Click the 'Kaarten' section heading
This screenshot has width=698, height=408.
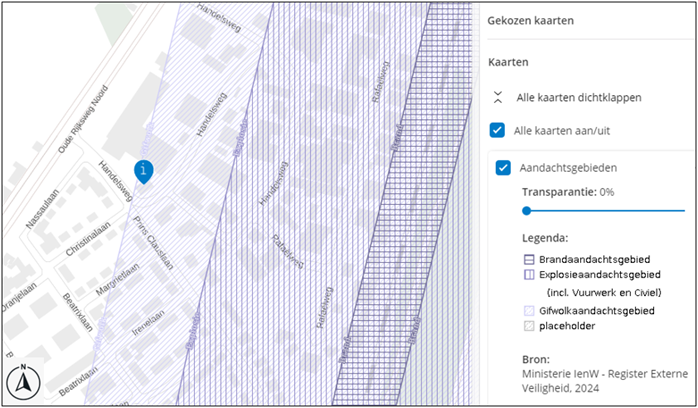508,62
